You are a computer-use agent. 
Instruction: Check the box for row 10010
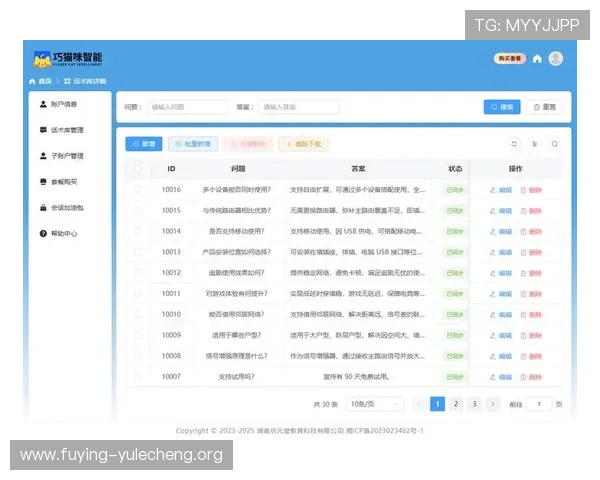click(x=138, y=314)
